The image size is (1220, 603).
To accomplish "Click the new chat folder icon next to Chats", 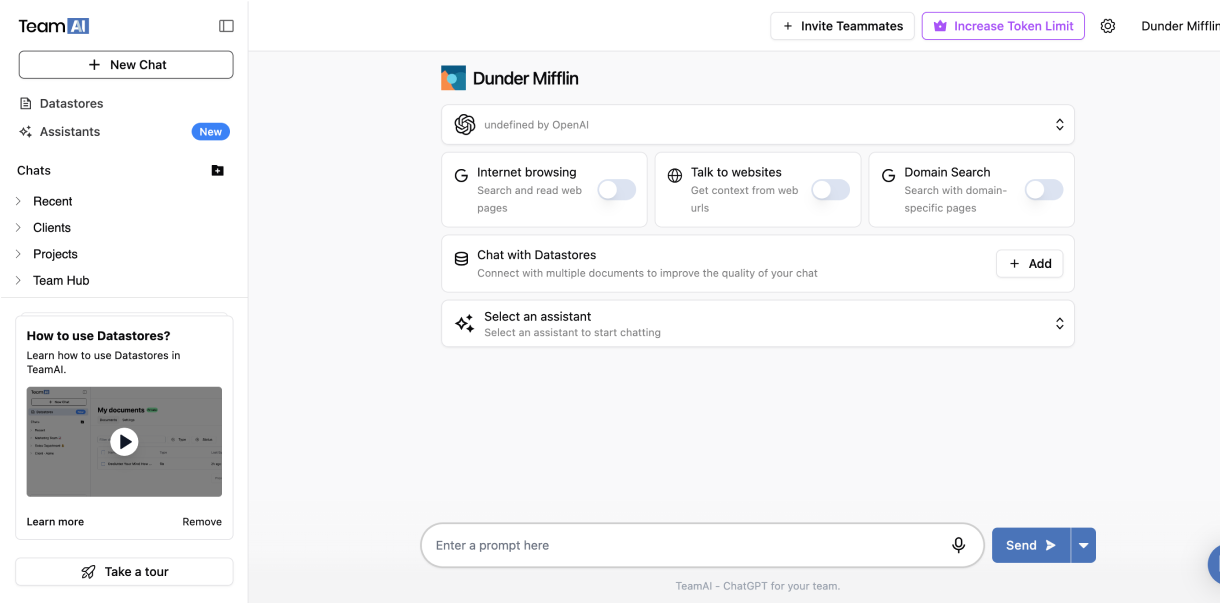I will tap(217, 170).
